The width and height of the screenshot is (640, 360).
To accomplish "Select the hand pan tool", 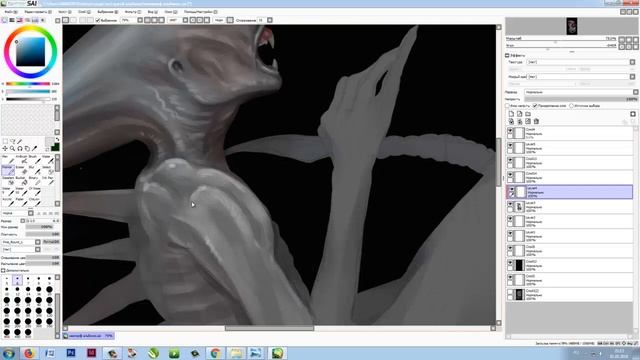I will coord(27,149).
